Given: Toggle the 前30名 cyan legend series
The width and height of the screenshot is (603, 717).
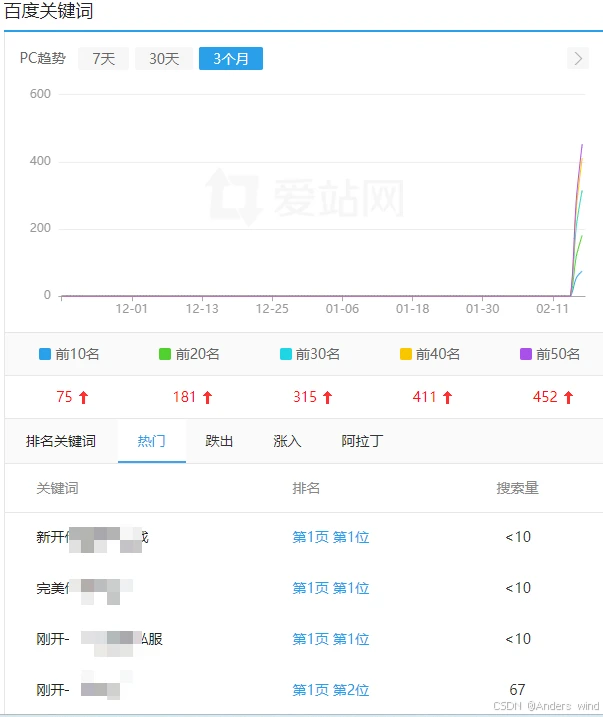Looking at the screenshot, I should point(309,354).
